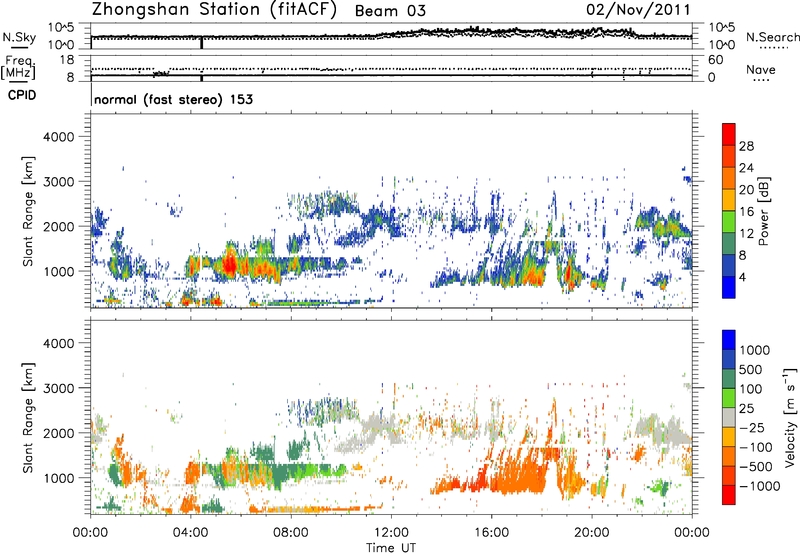Click the 'N.Search' legend label
The width and height of the screenshot is (800, 554).
[772, 37]
